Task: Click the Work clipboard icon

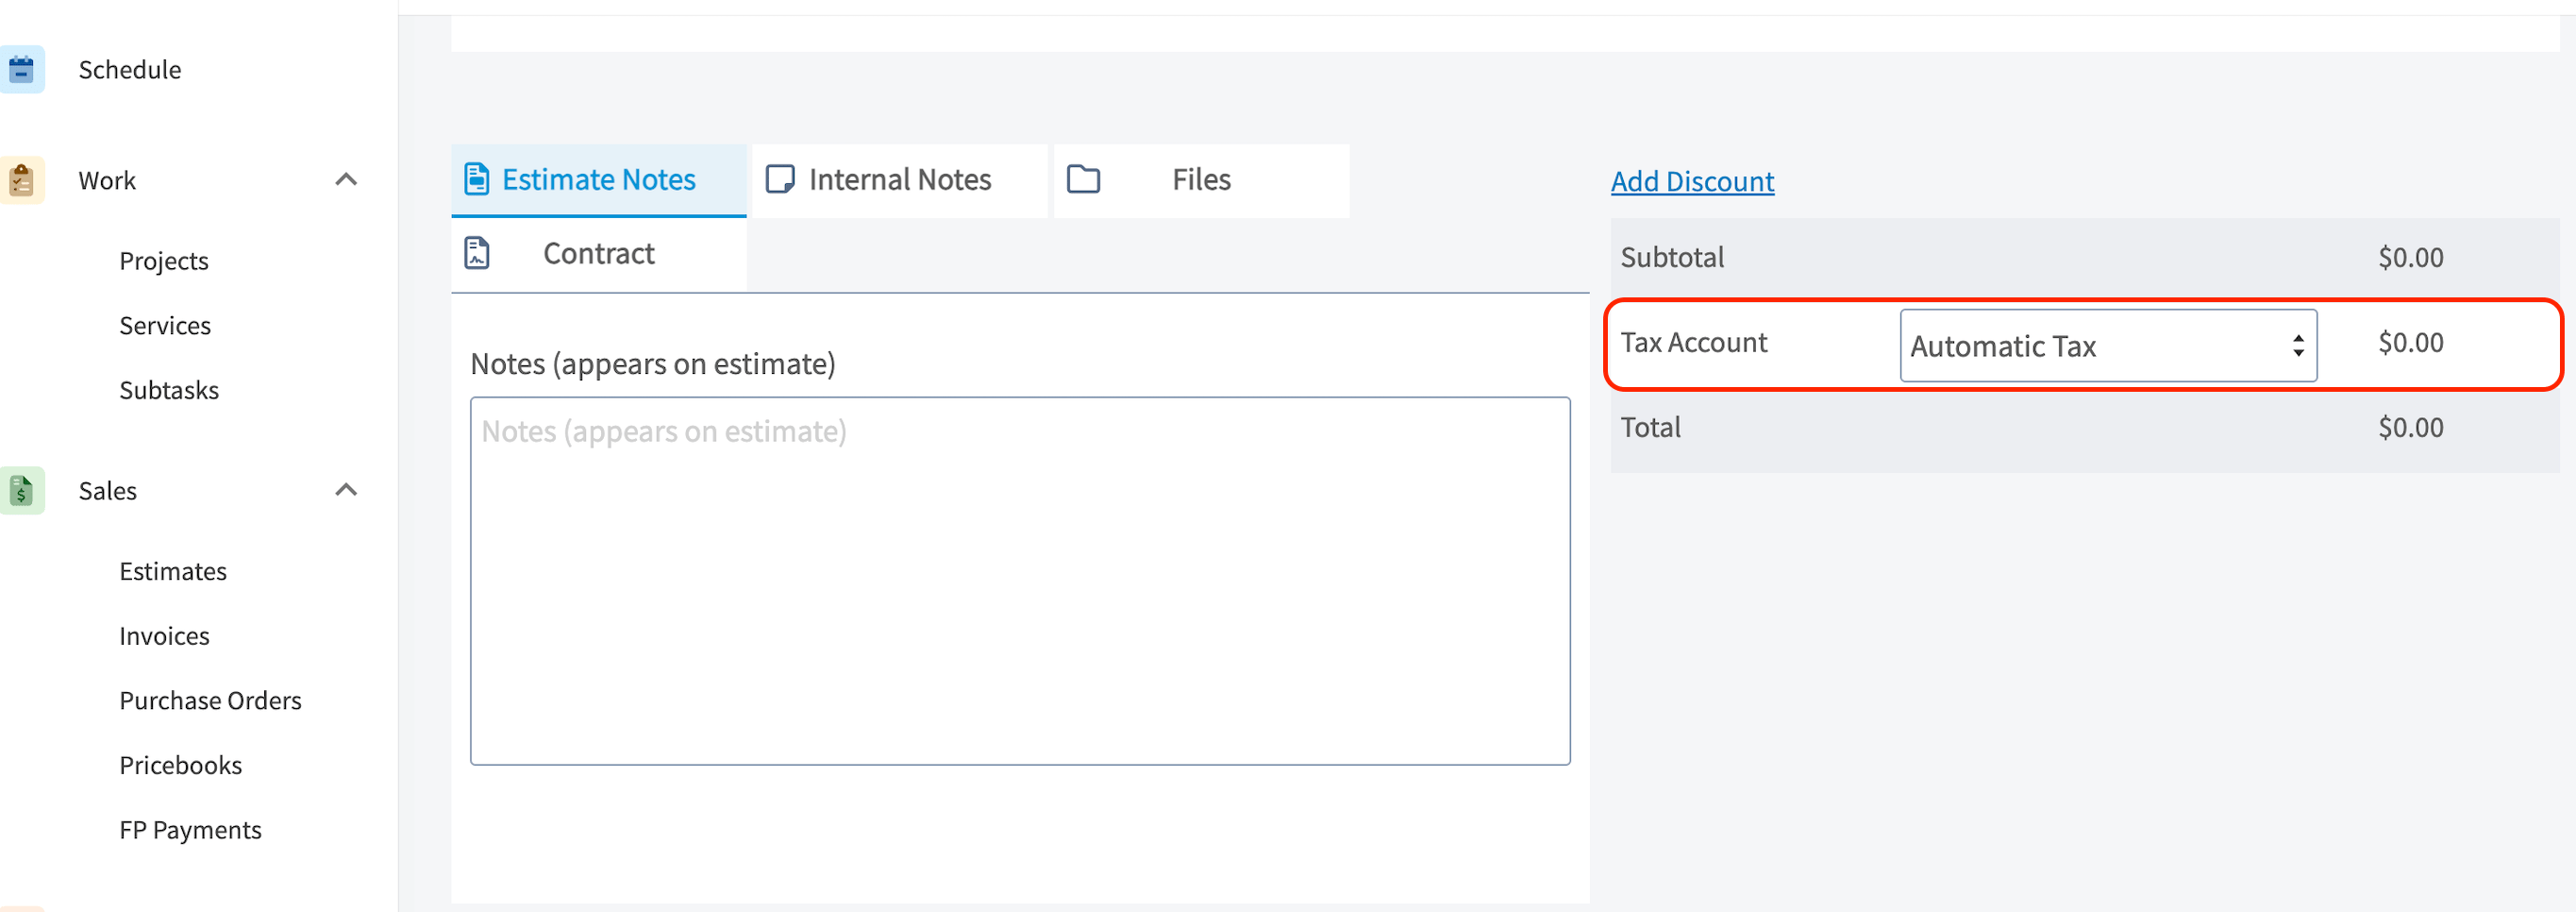Action: pyautogui.click(x=21, y=181)
